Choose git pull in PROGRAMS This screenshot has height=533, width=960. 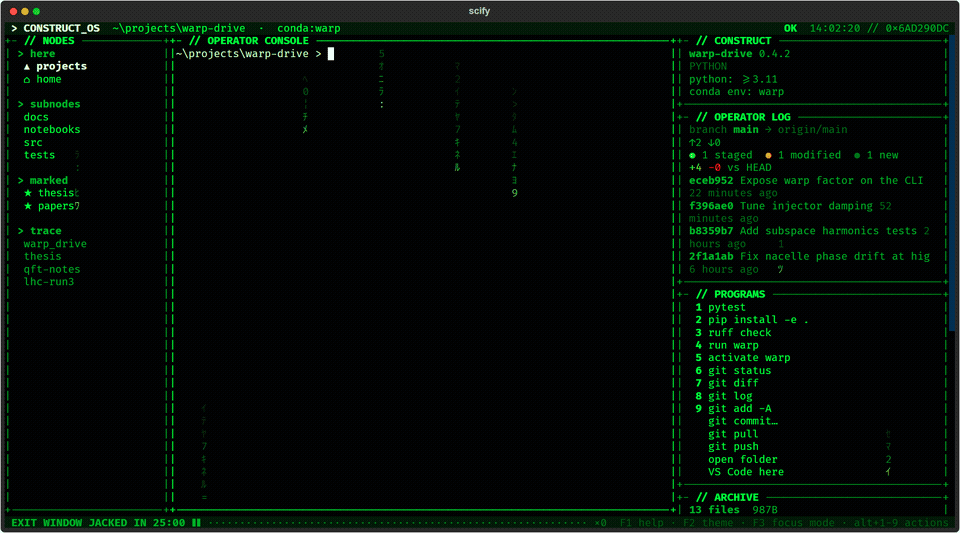pos(733,434)
